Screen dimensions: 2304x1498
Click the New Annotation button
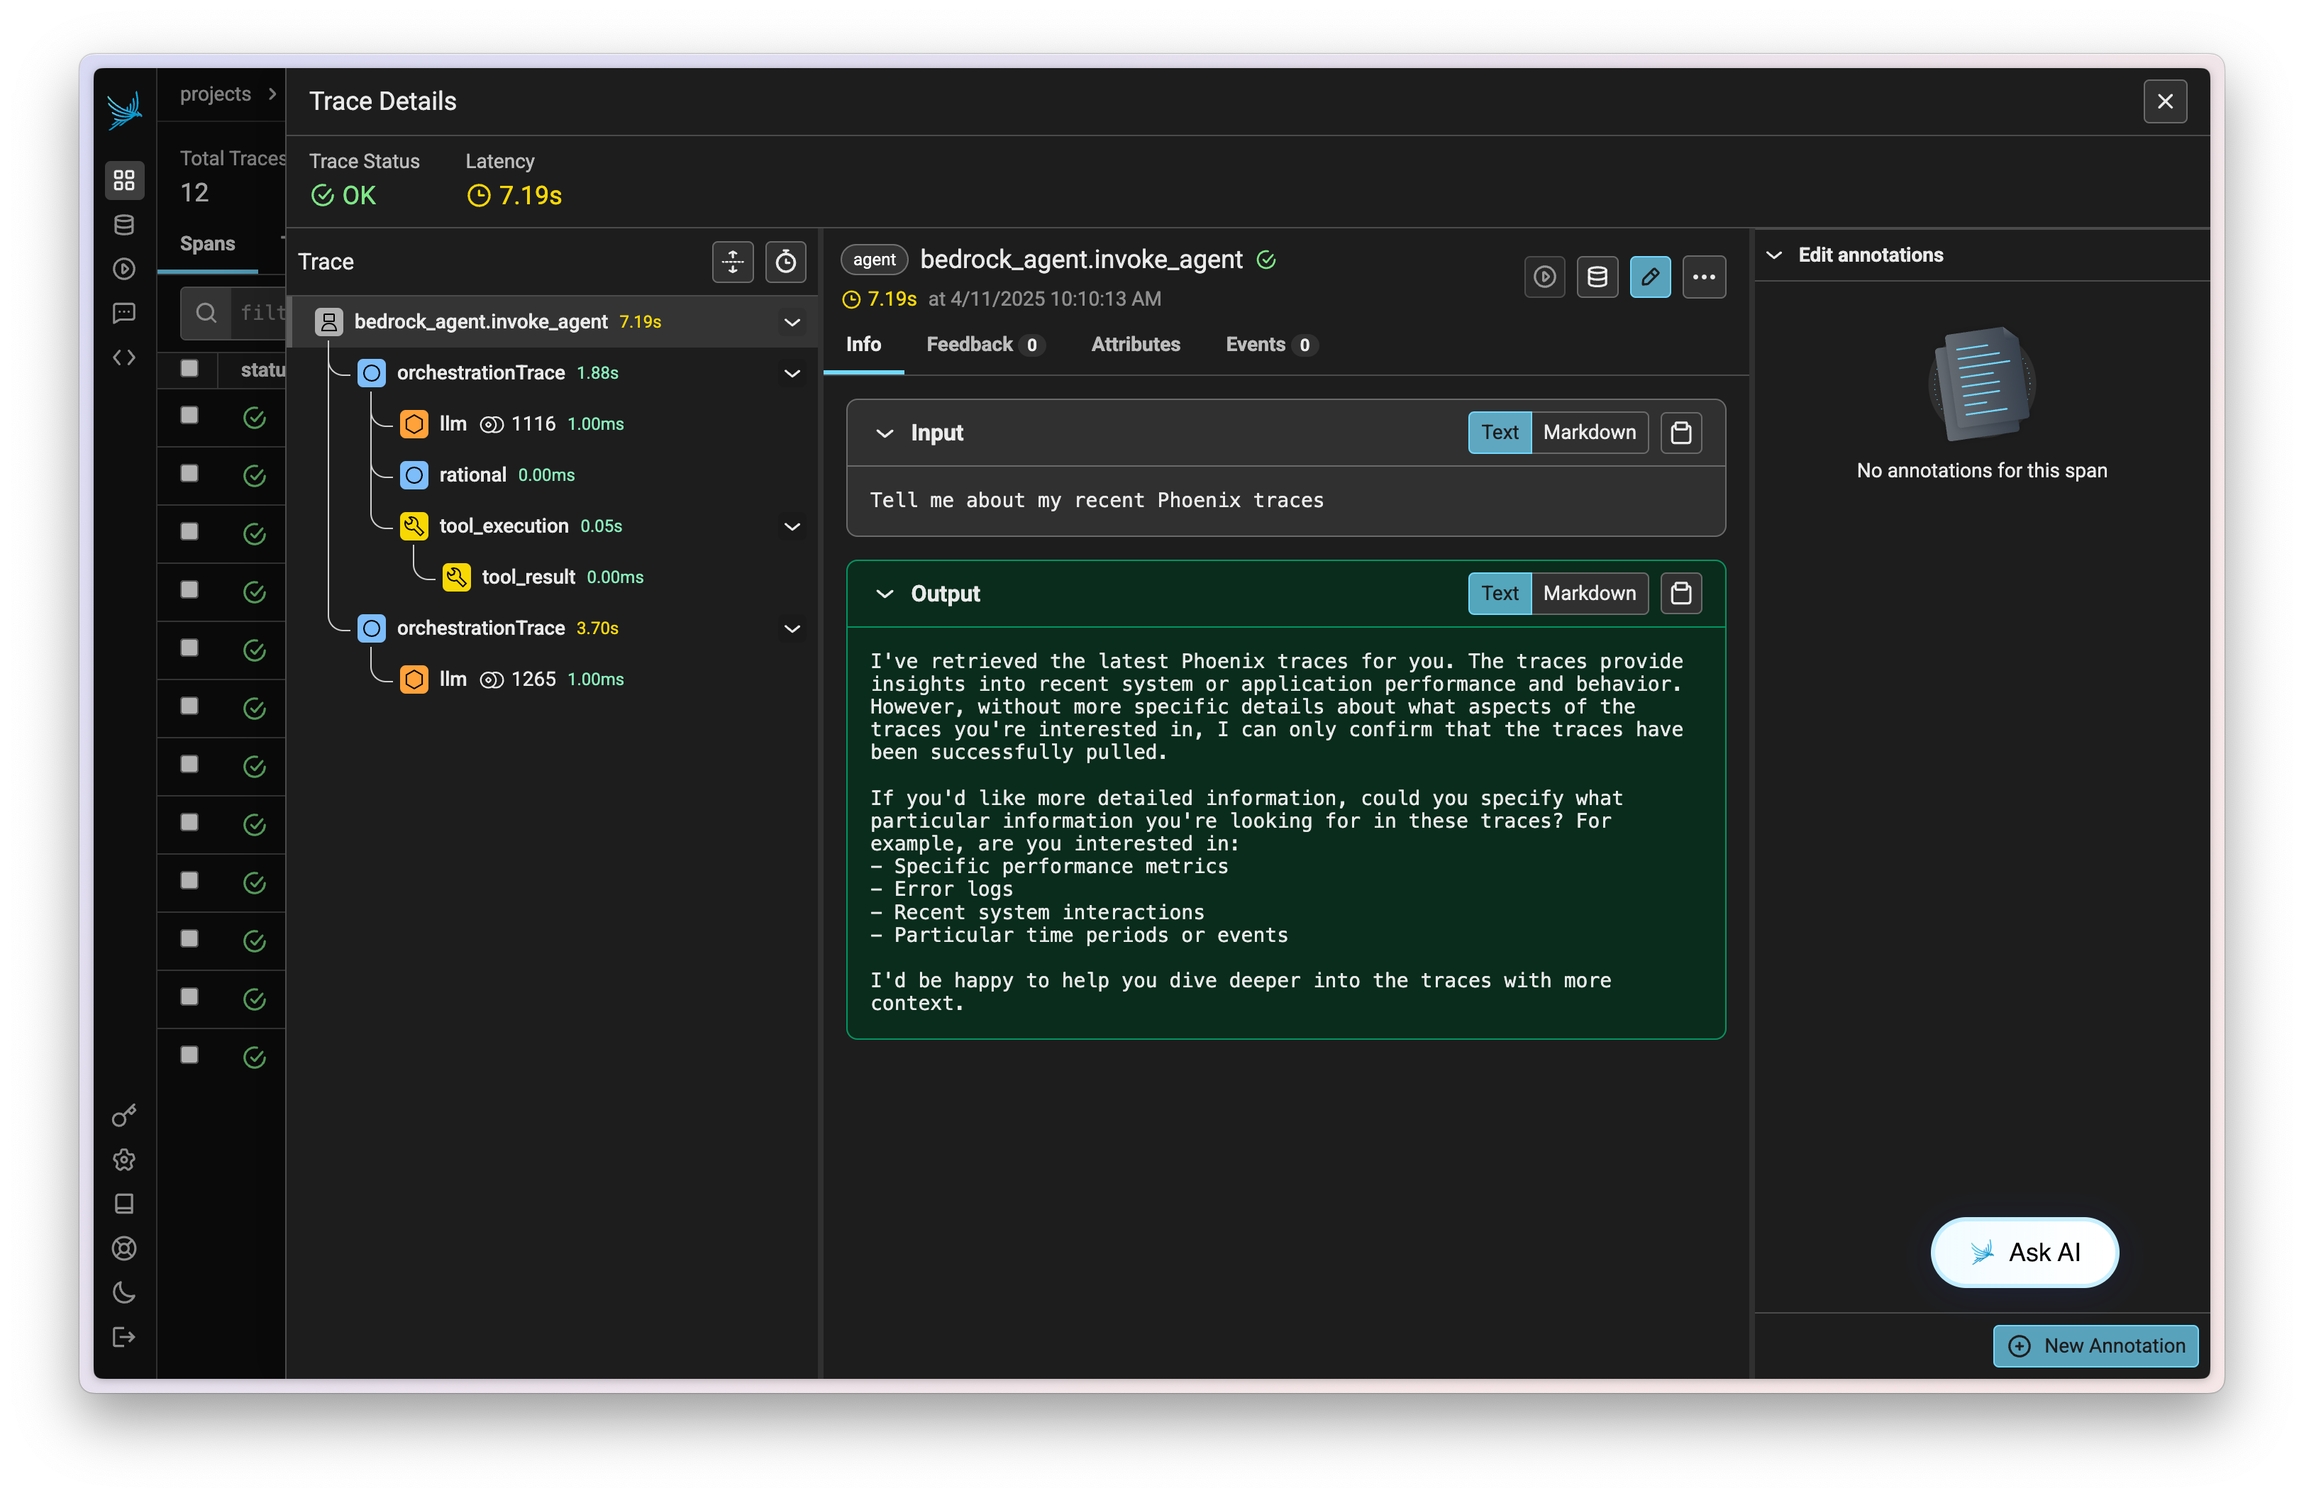coord(2095,1346)
